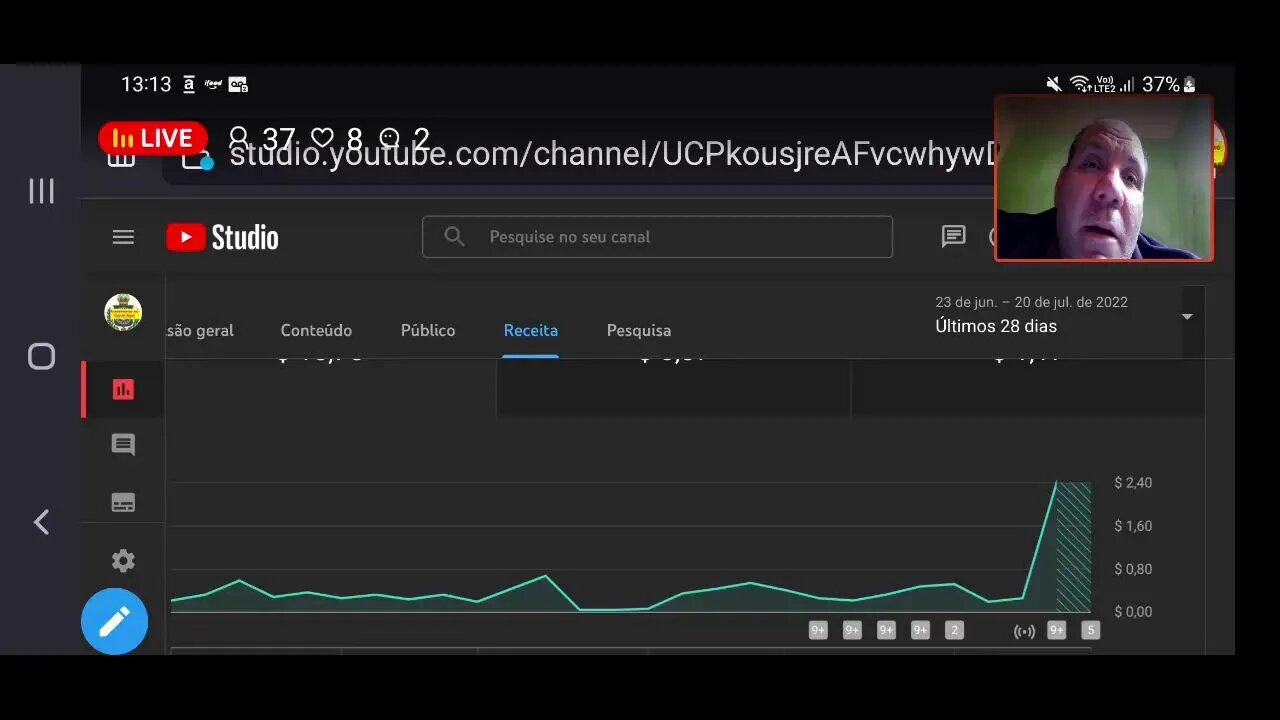
Task: Open the feedback message icon beside the search field
Action: point(953,237)
